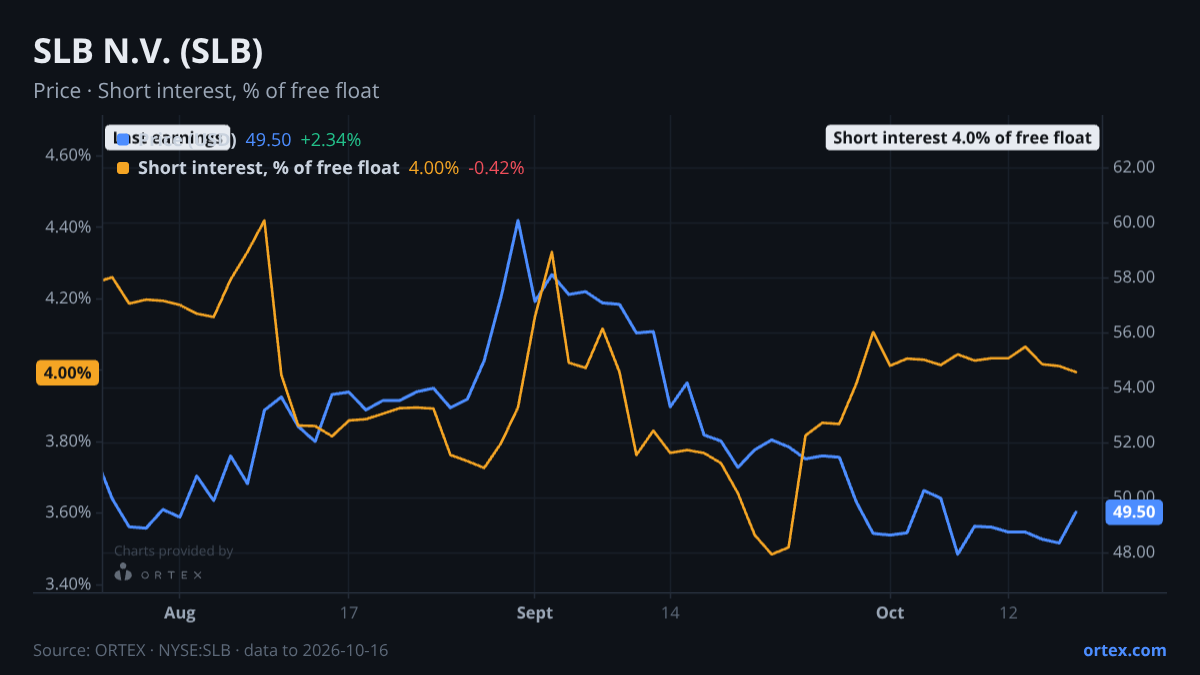This screenshot has height=675, width=1200.
Task: Click the 3.60% left axis label
Action: 69,512
